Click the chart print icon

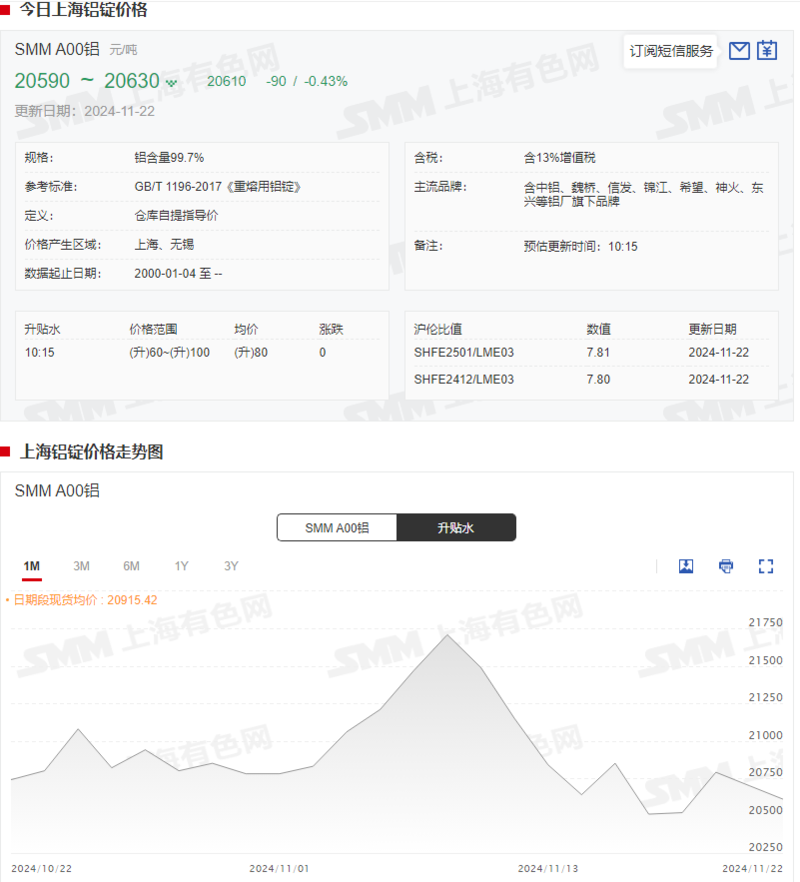tap(726, 566)
